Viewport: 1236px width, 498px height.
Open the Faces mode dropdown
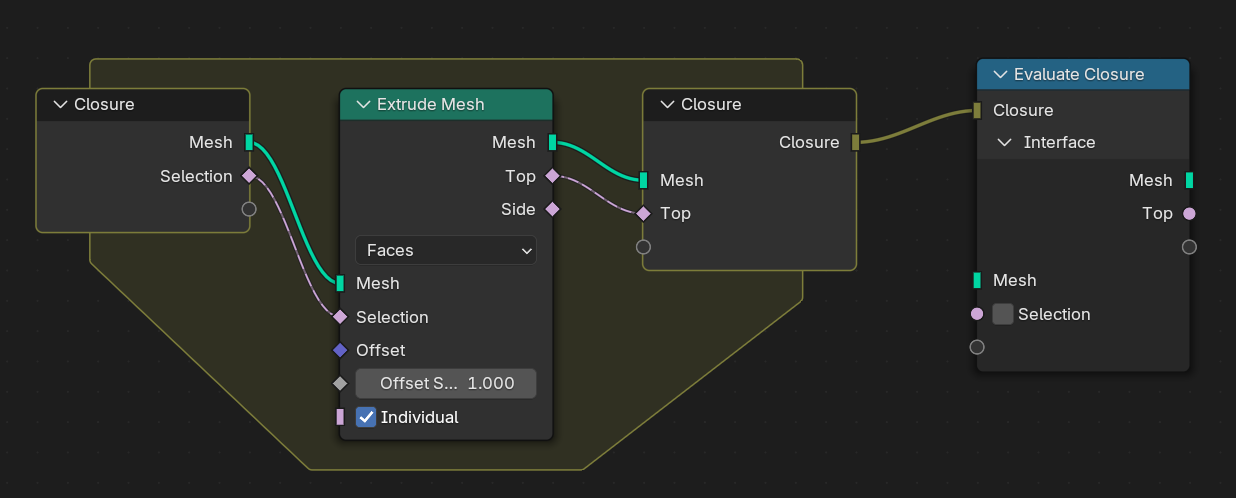[x=446, y=250]
